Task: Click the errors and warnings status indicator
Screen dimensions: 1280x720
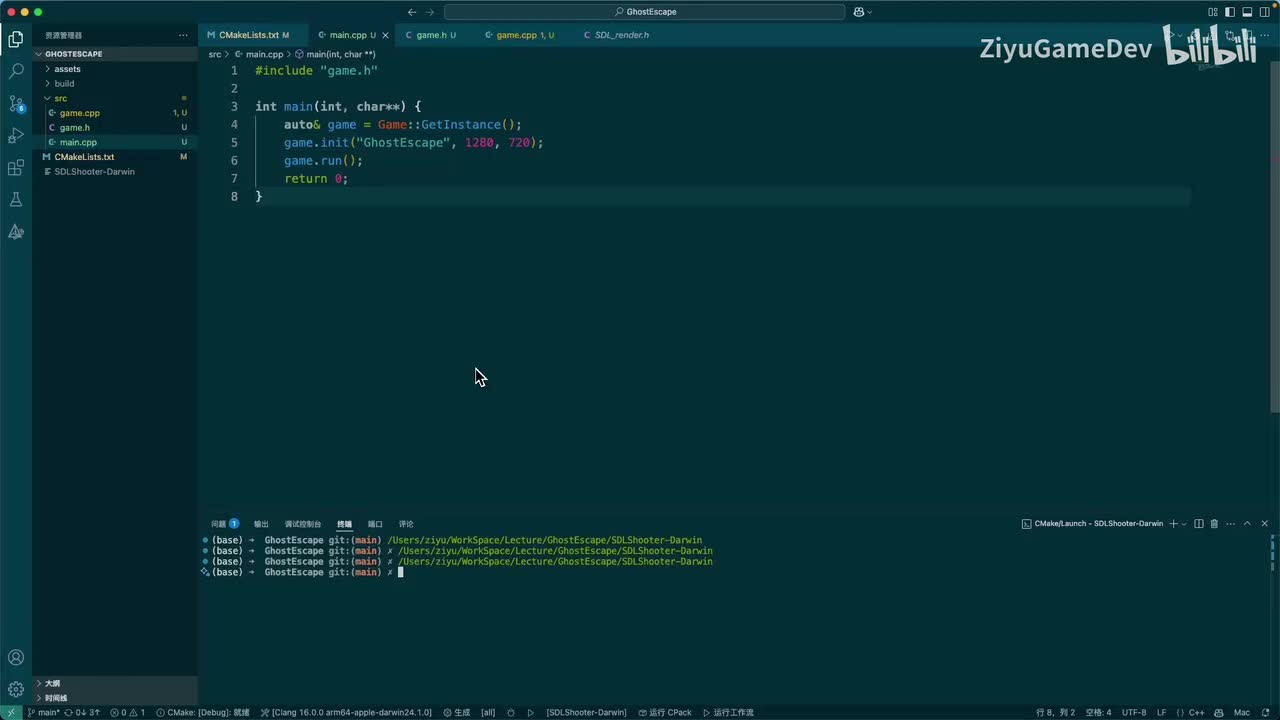Action: [x=127, y=713]
